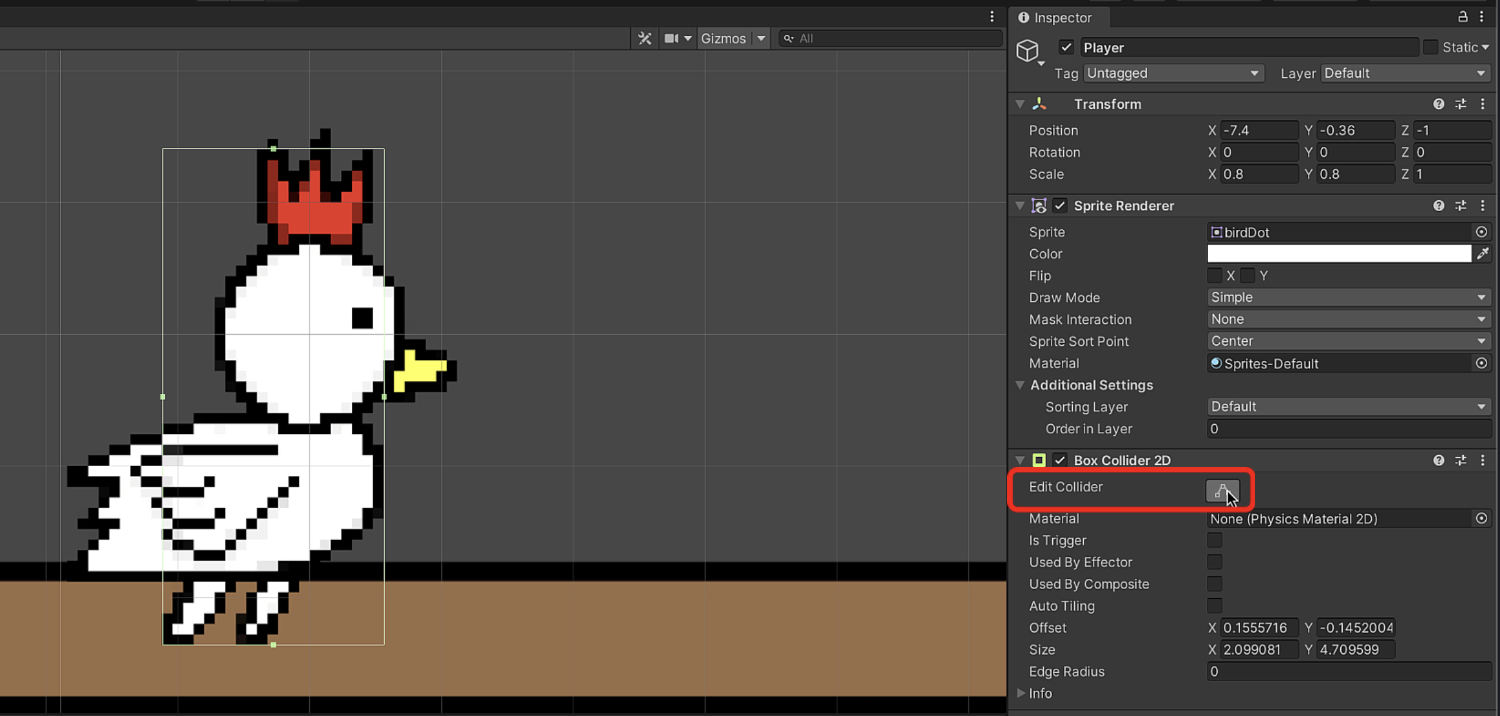Viewport: 1500px width, 716px height.
Task: Open the Box Collider 2D help icon
Action: pyautogui.click(x=1438, y=461)
